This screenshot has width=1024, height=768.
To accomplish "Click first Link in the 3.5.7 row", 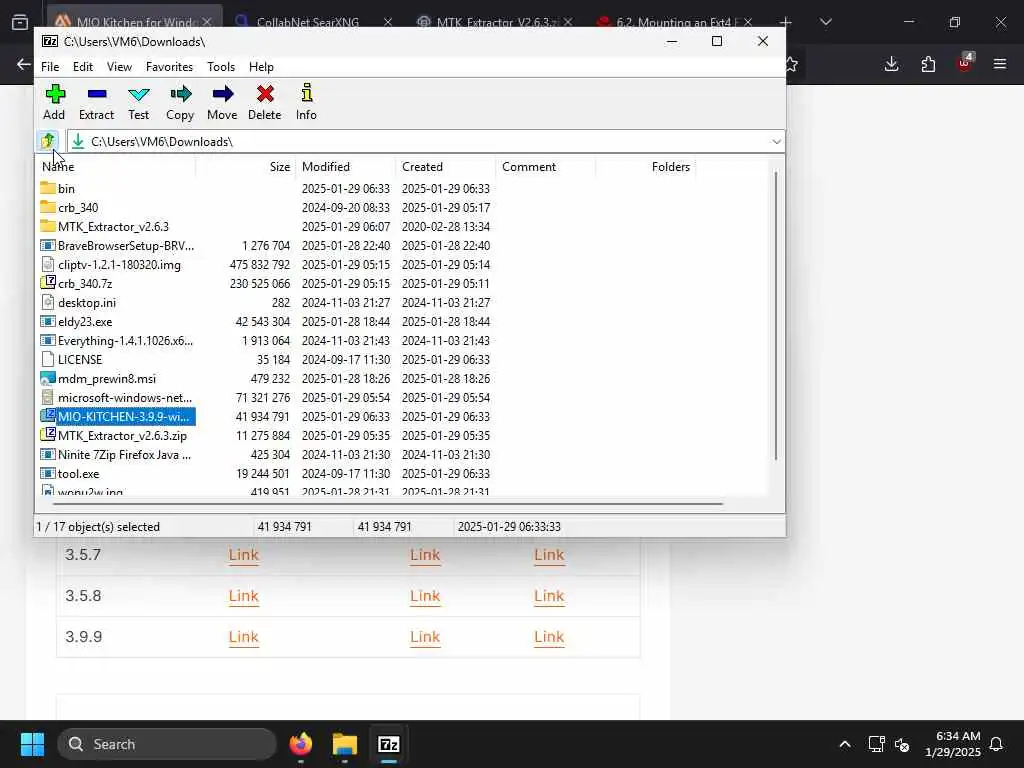I will pos(244,555).
